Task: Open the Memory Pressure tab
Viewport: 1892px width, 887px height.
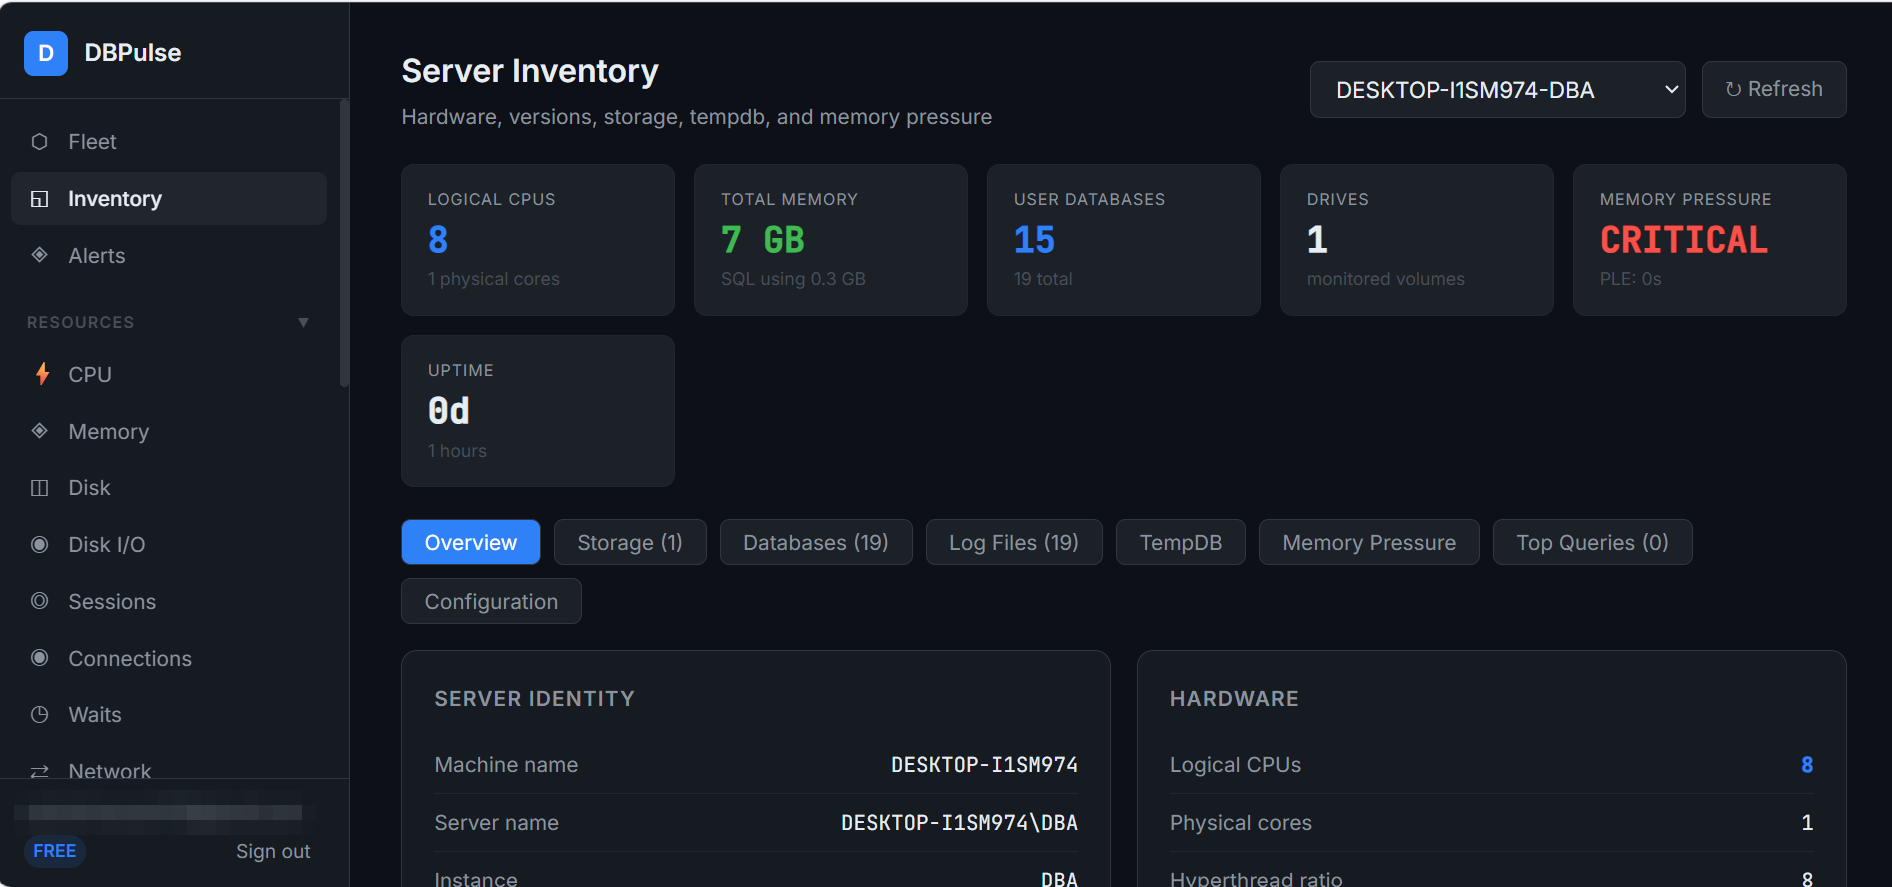Action: pyautogui.click(x=1369, y=542)
